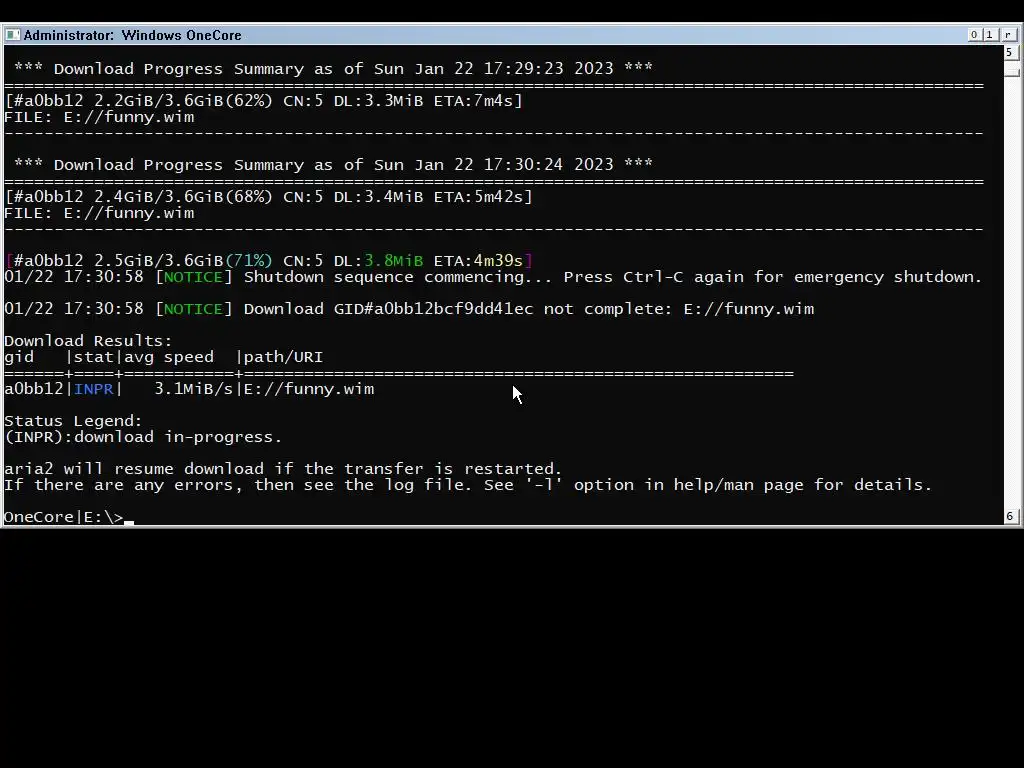This screenshot has height=768, width=1024.
Task: Click the 'Administrator: Windows OneCore' title text
Action: tap(133, 35)
